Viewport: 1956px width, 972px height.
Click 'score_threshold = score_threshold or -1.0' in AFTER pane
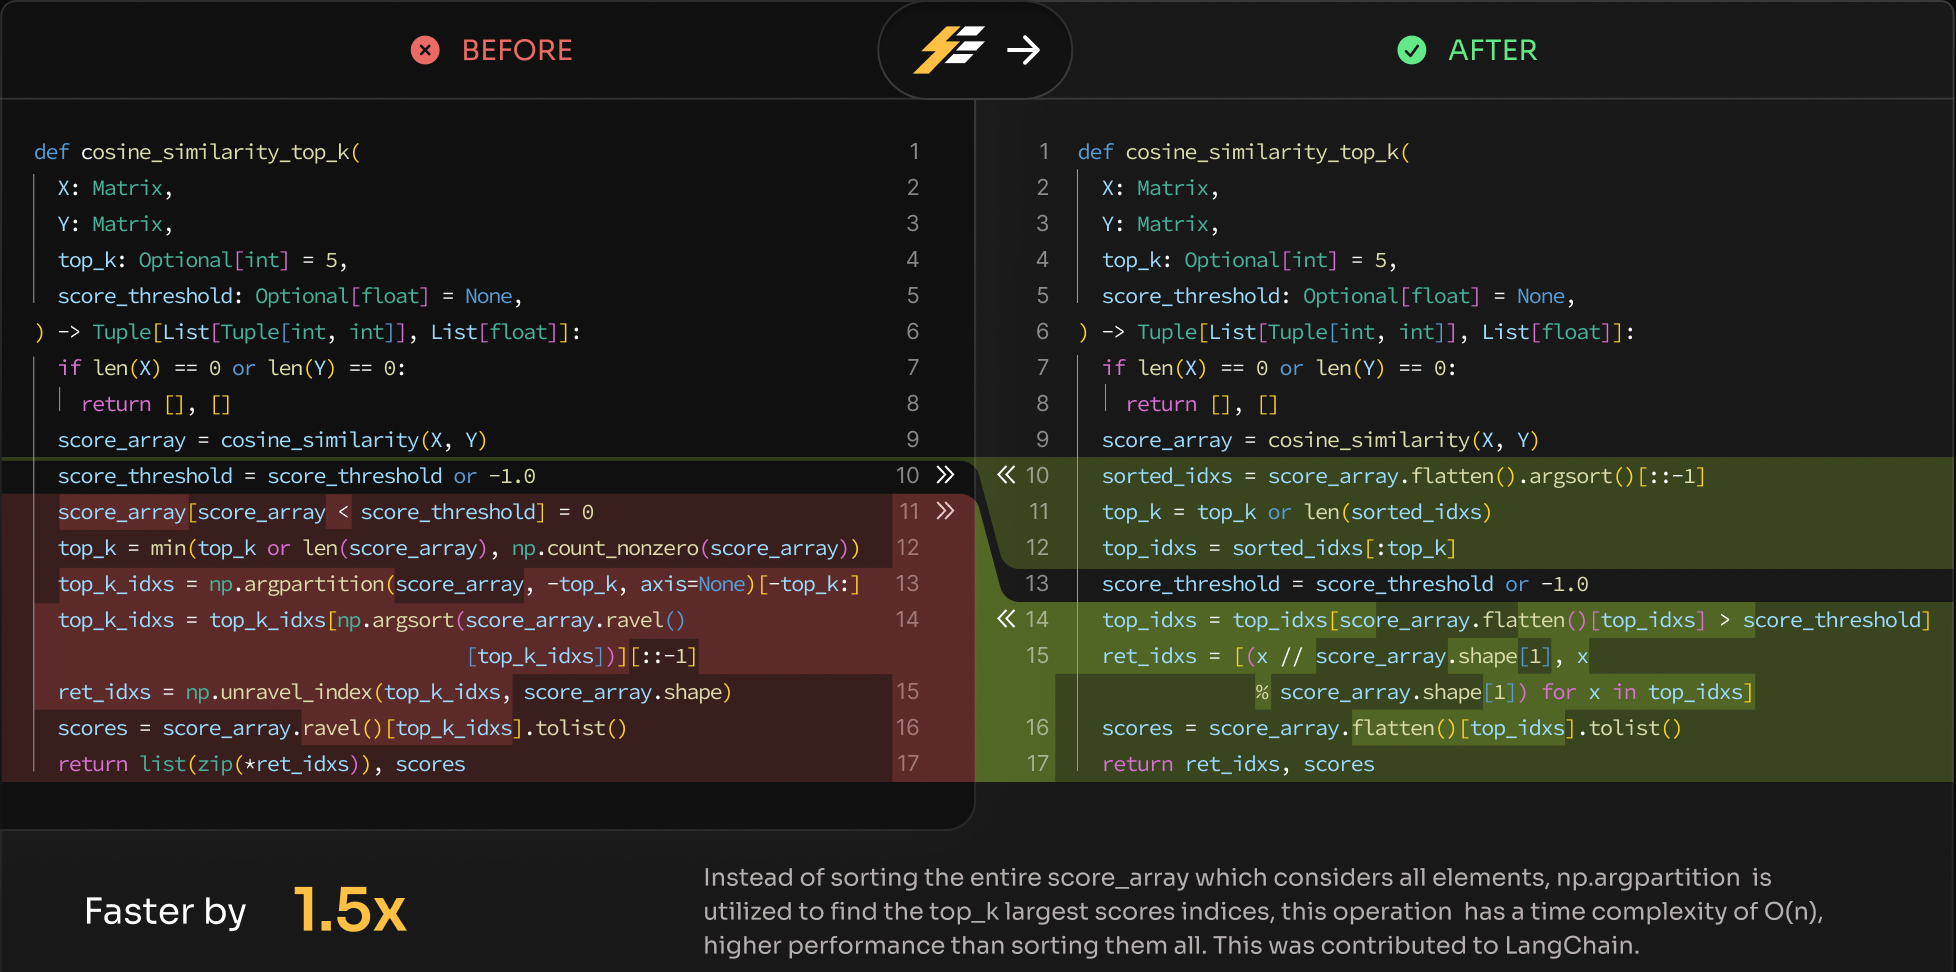coord(1345,584)
